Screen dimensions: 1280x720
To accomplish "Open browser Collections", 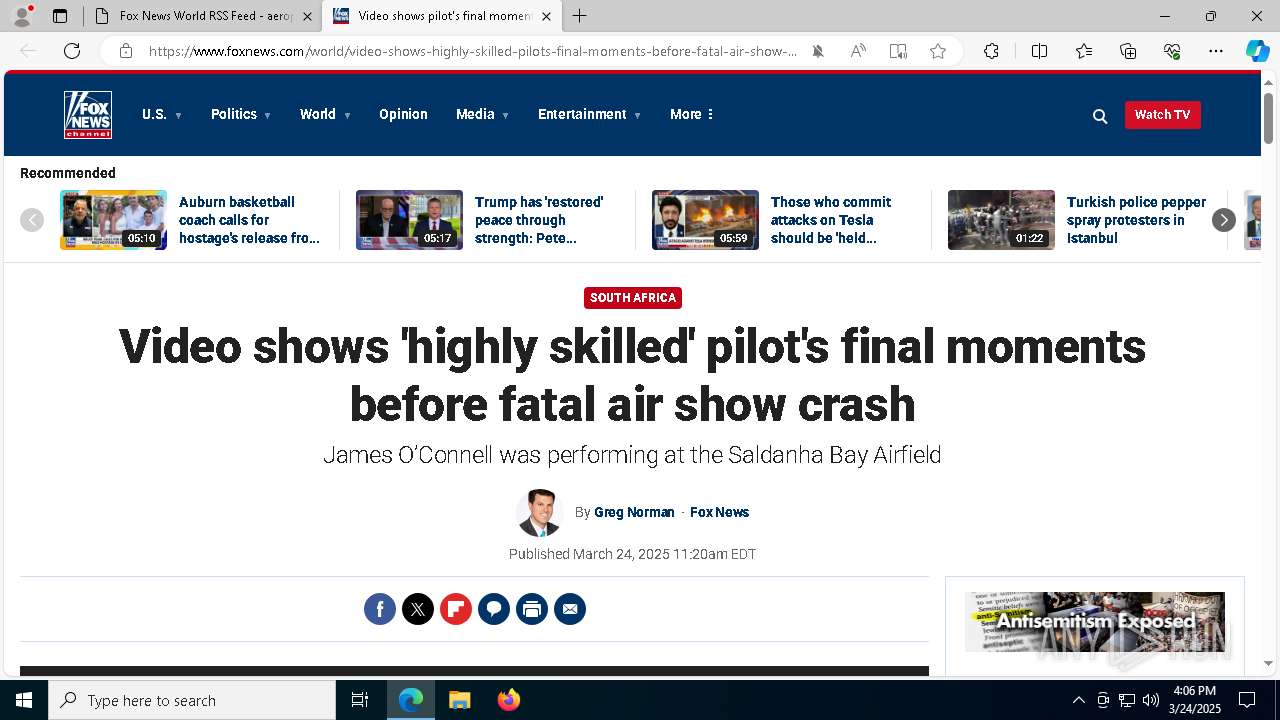I will click(x=1128, y=51).
